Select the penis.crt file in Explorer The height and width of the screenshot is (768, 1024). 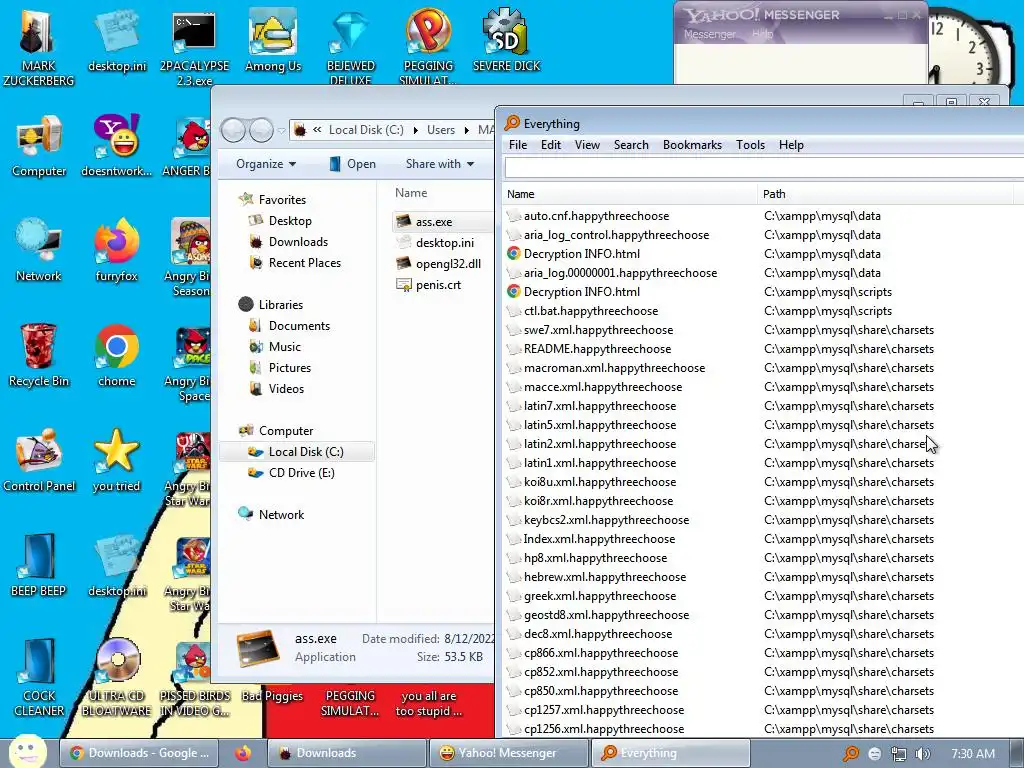(x=429, y=285)
